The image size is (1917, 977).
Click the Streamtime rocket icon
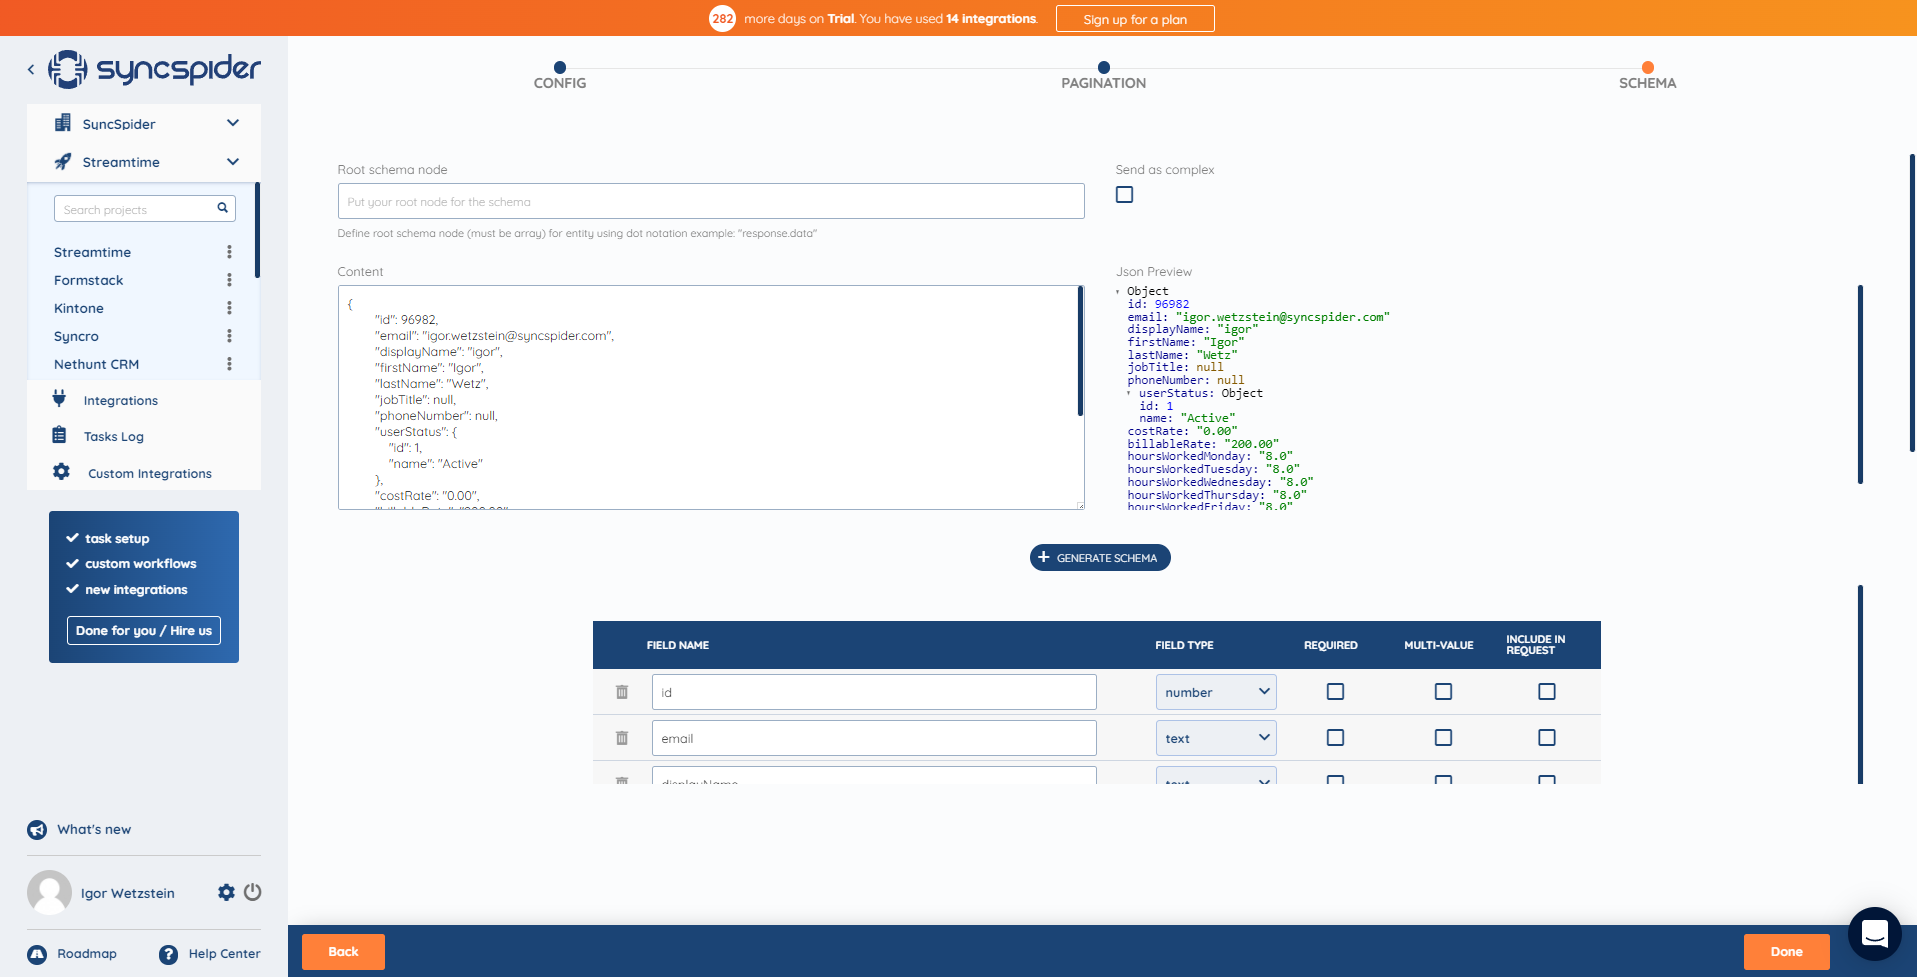(x=63, y=161)
